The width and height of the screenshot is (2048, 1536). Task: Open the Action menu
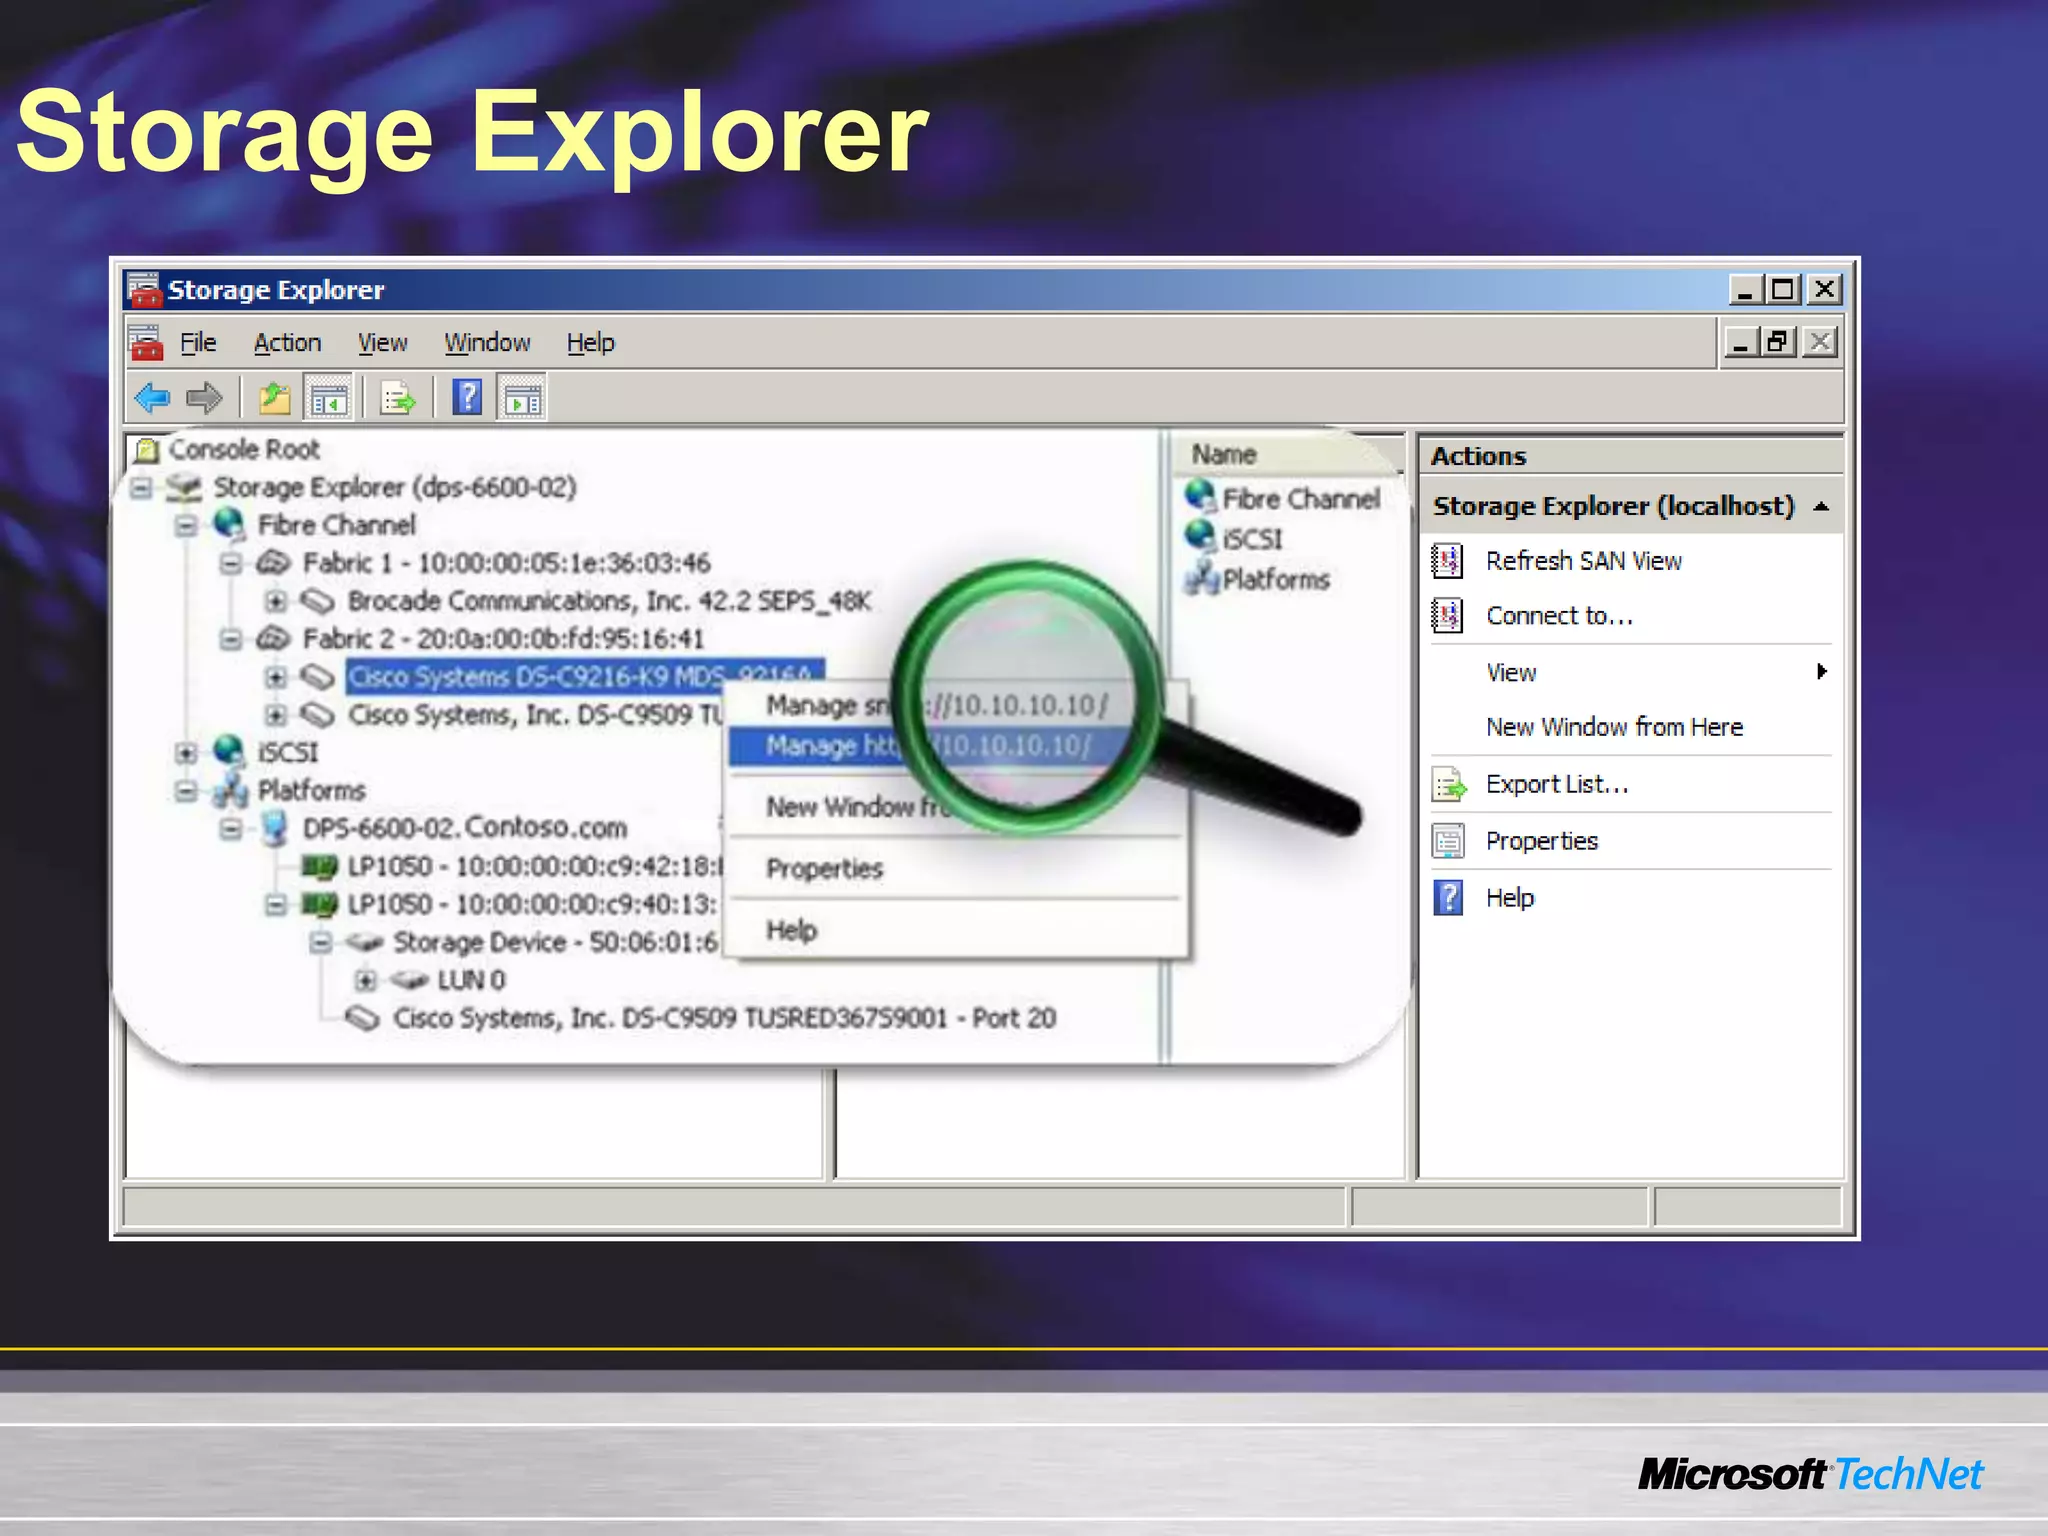[x=287, y=343]
